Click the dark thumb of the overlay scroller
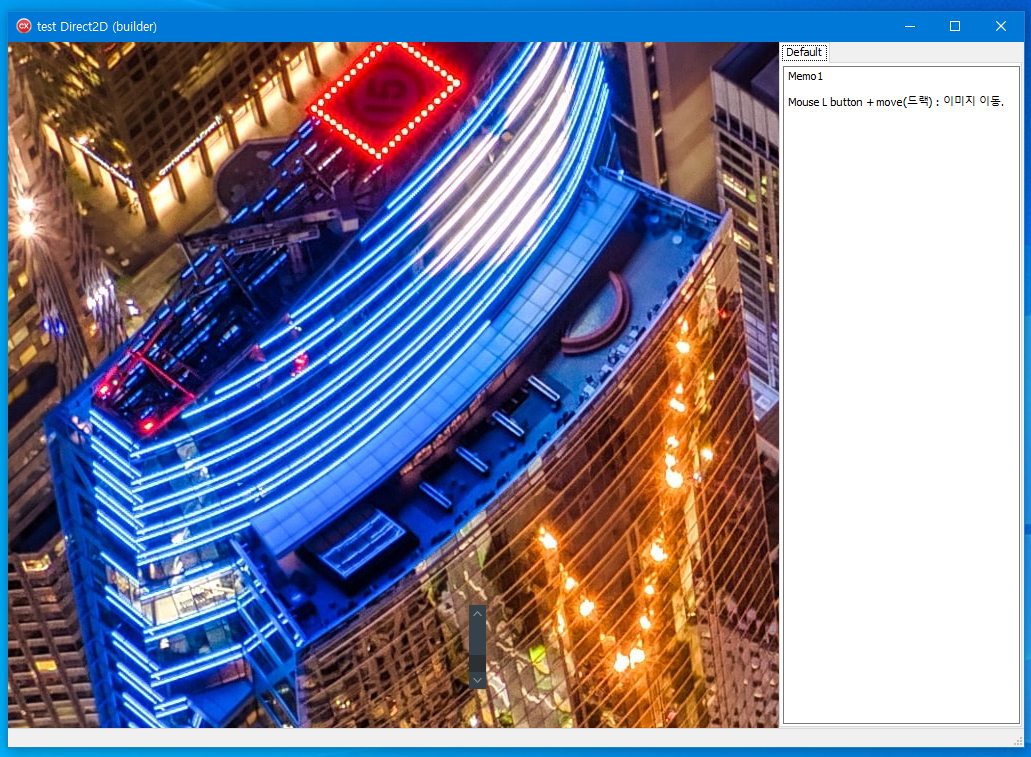Viewport: 1031px width, 757px height. (478, 661)
